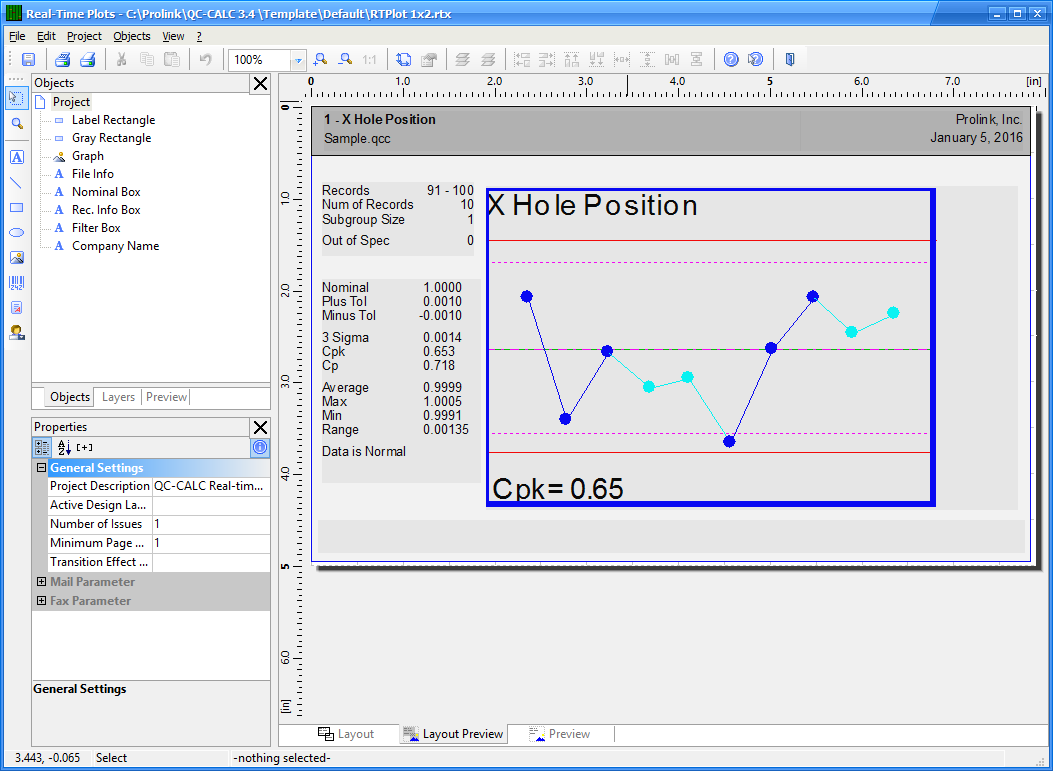Open Print Preview from the toolbar
Screen dimensions: 1053x771
click(60, 59)
